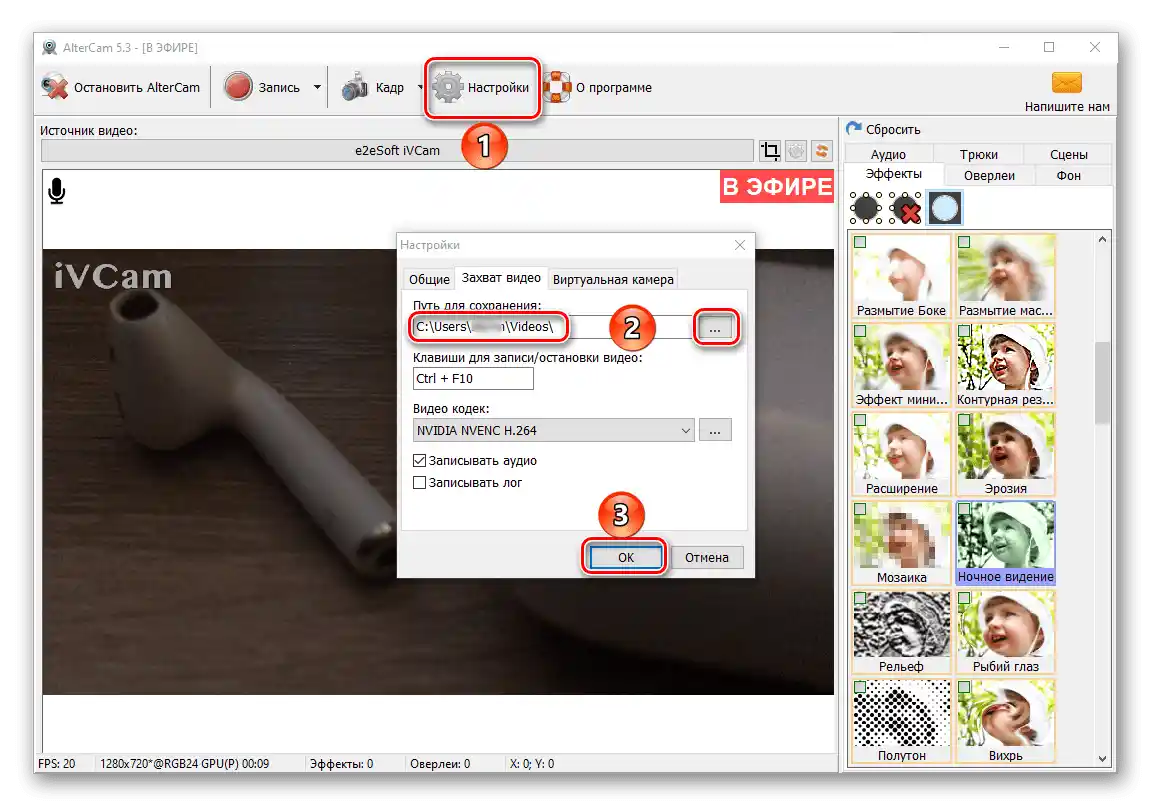This screenshot has height=806, width=1151.
Task: Click 1280x720*@RGB24 status bar entry
Action: tap(184, 763)
